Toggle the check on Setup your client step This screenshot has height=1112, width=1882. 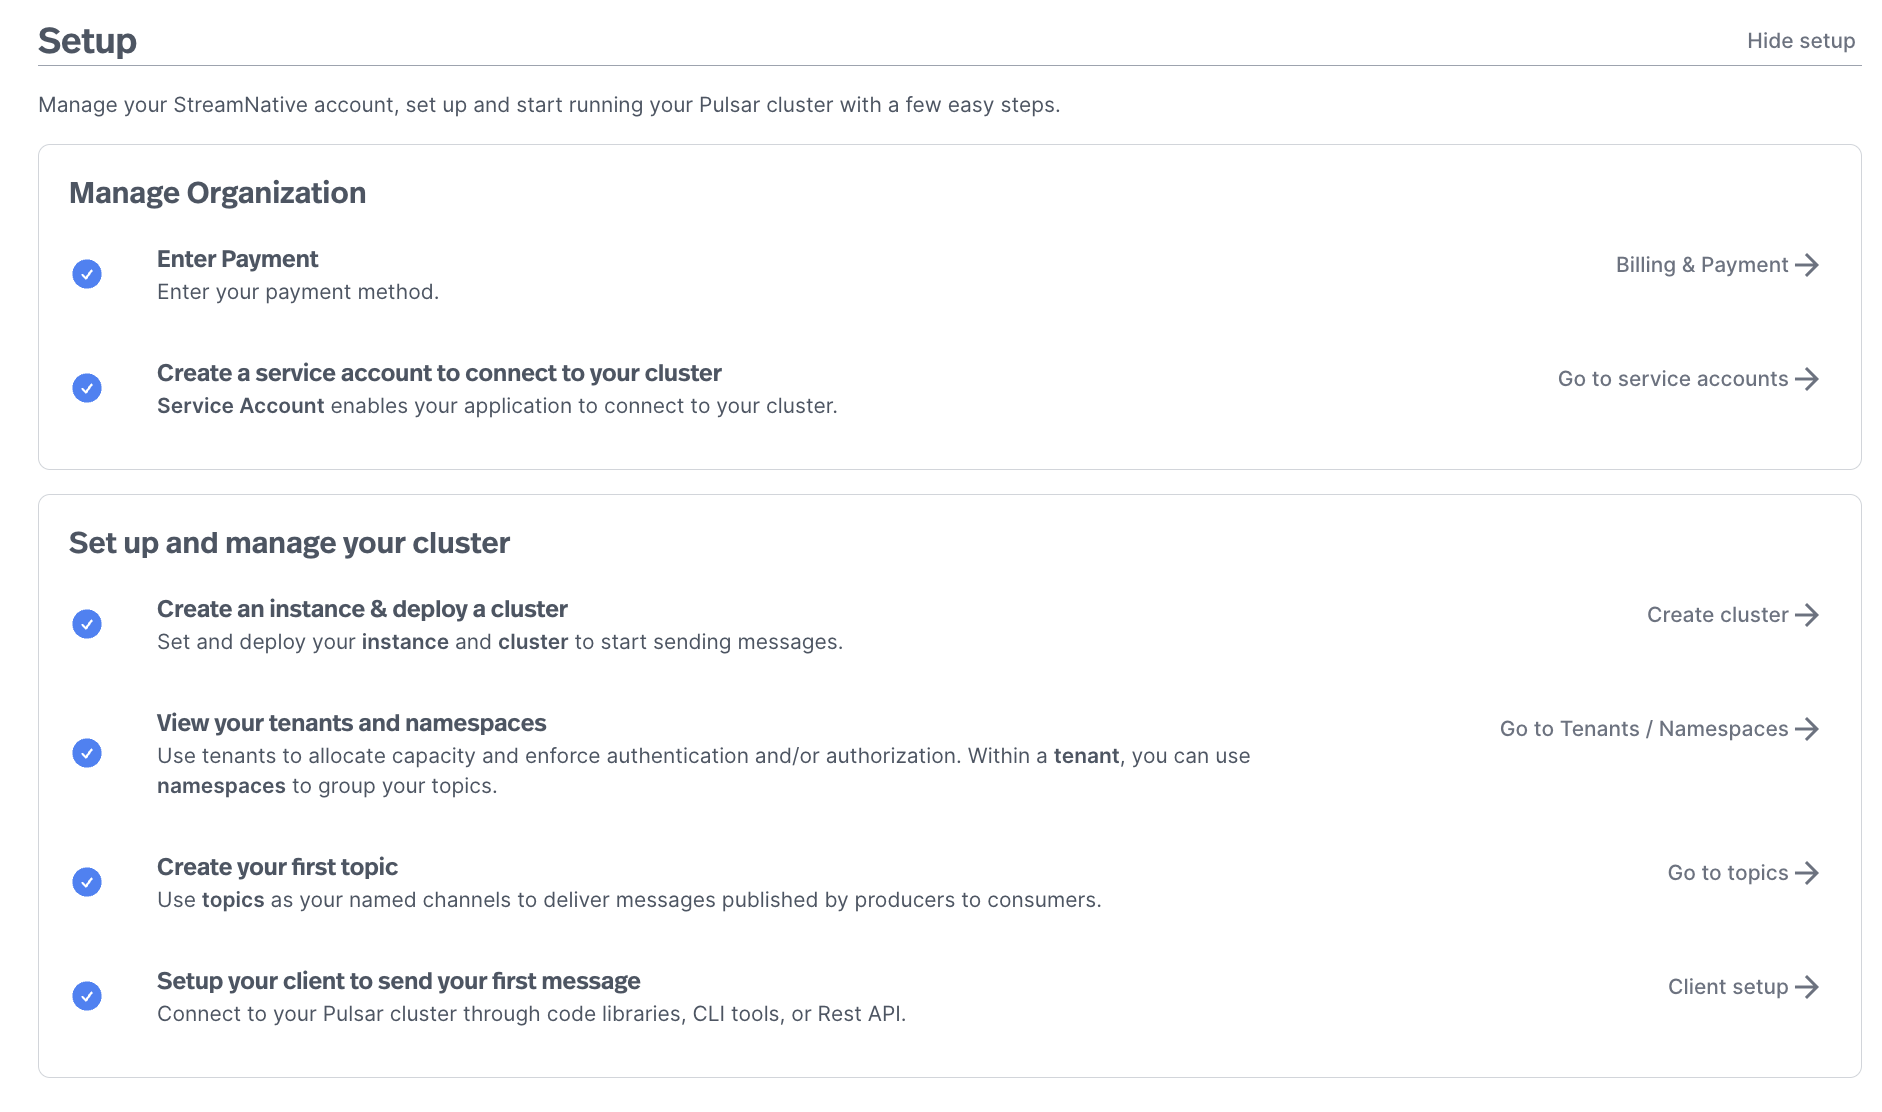click(87, 996)
